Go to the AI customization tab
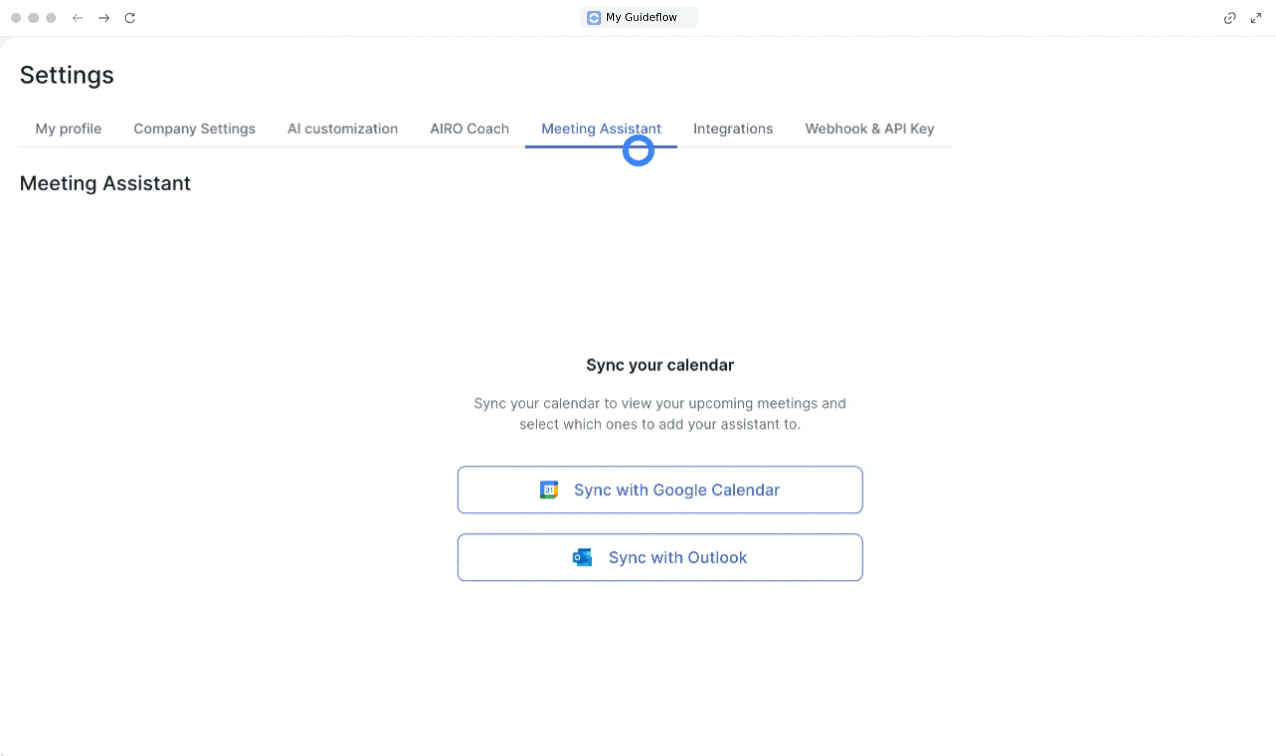1276x756 pixels. tap(342, 129)
